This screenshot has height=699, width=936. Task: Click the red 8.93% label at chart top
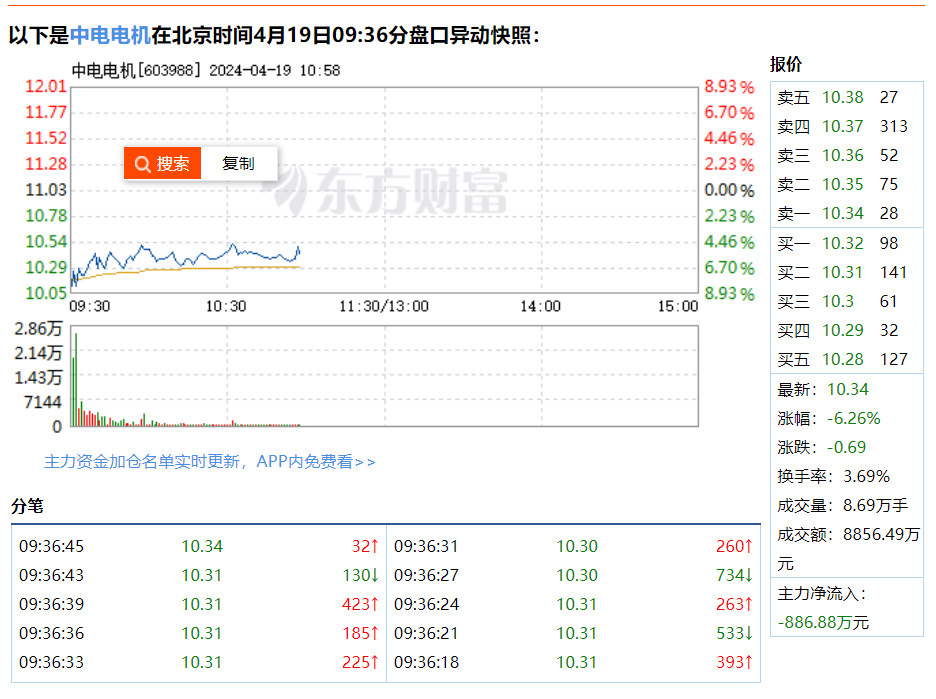729,86
